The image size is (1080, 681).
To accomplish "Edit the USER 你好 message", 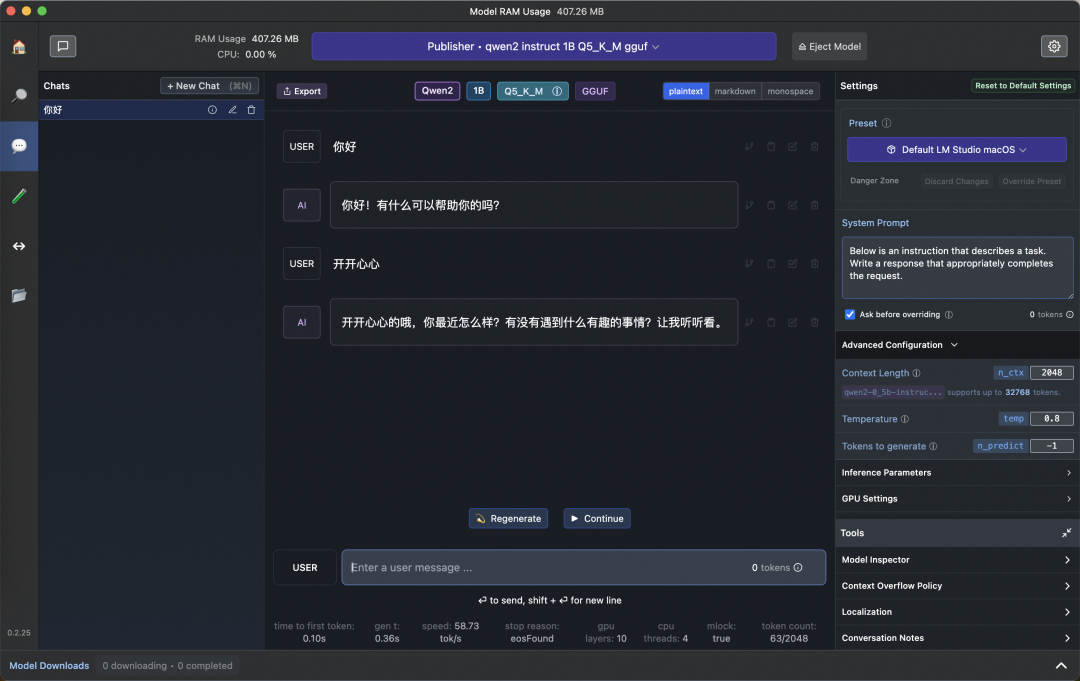I will (793, 147).
